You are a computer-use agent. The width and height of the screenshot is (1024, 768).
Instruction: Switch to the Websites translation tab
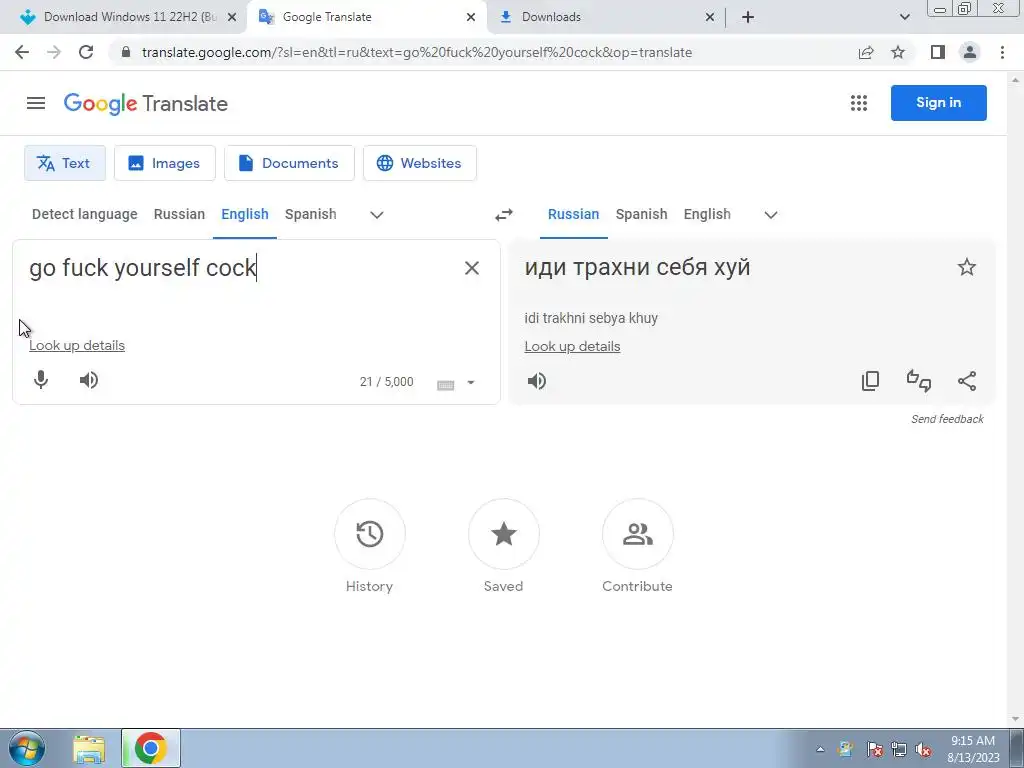coord(420,163)
